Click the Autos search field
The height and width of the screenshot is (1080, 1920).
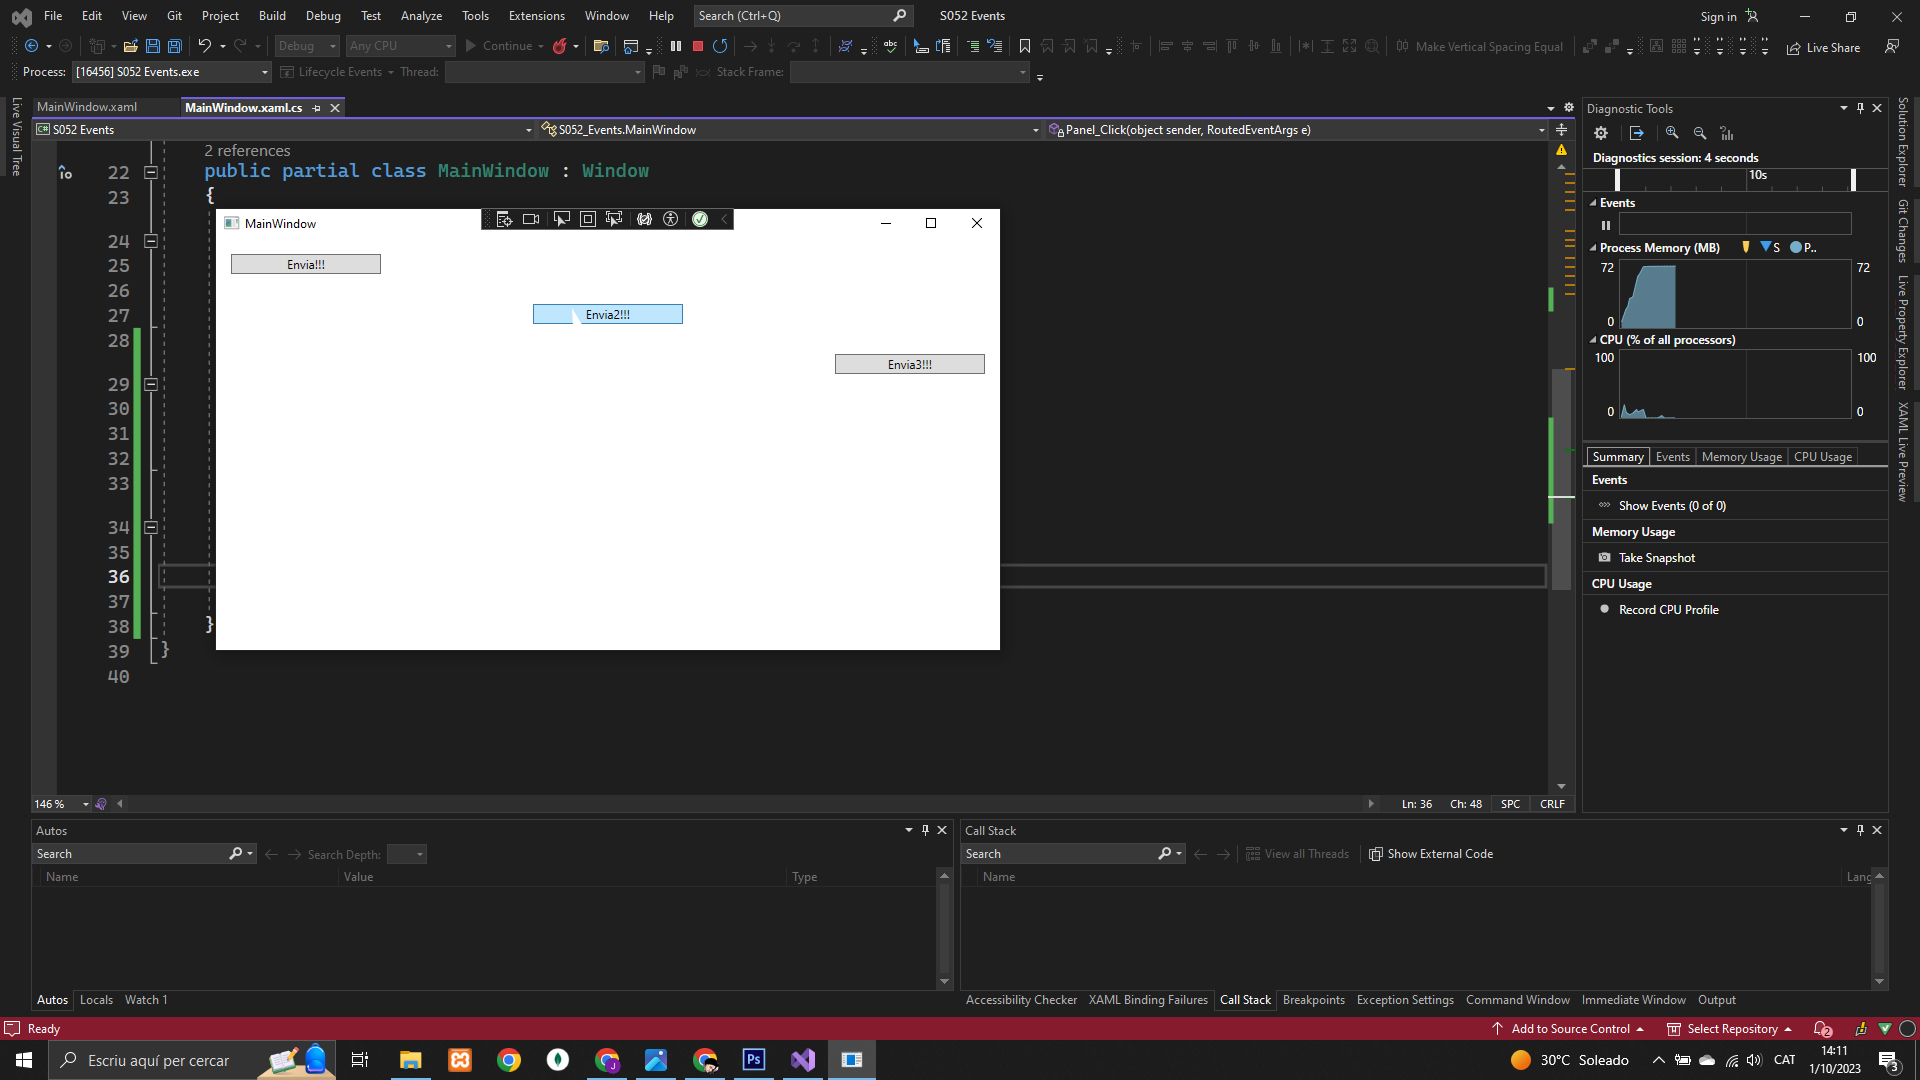pos(130,854)
